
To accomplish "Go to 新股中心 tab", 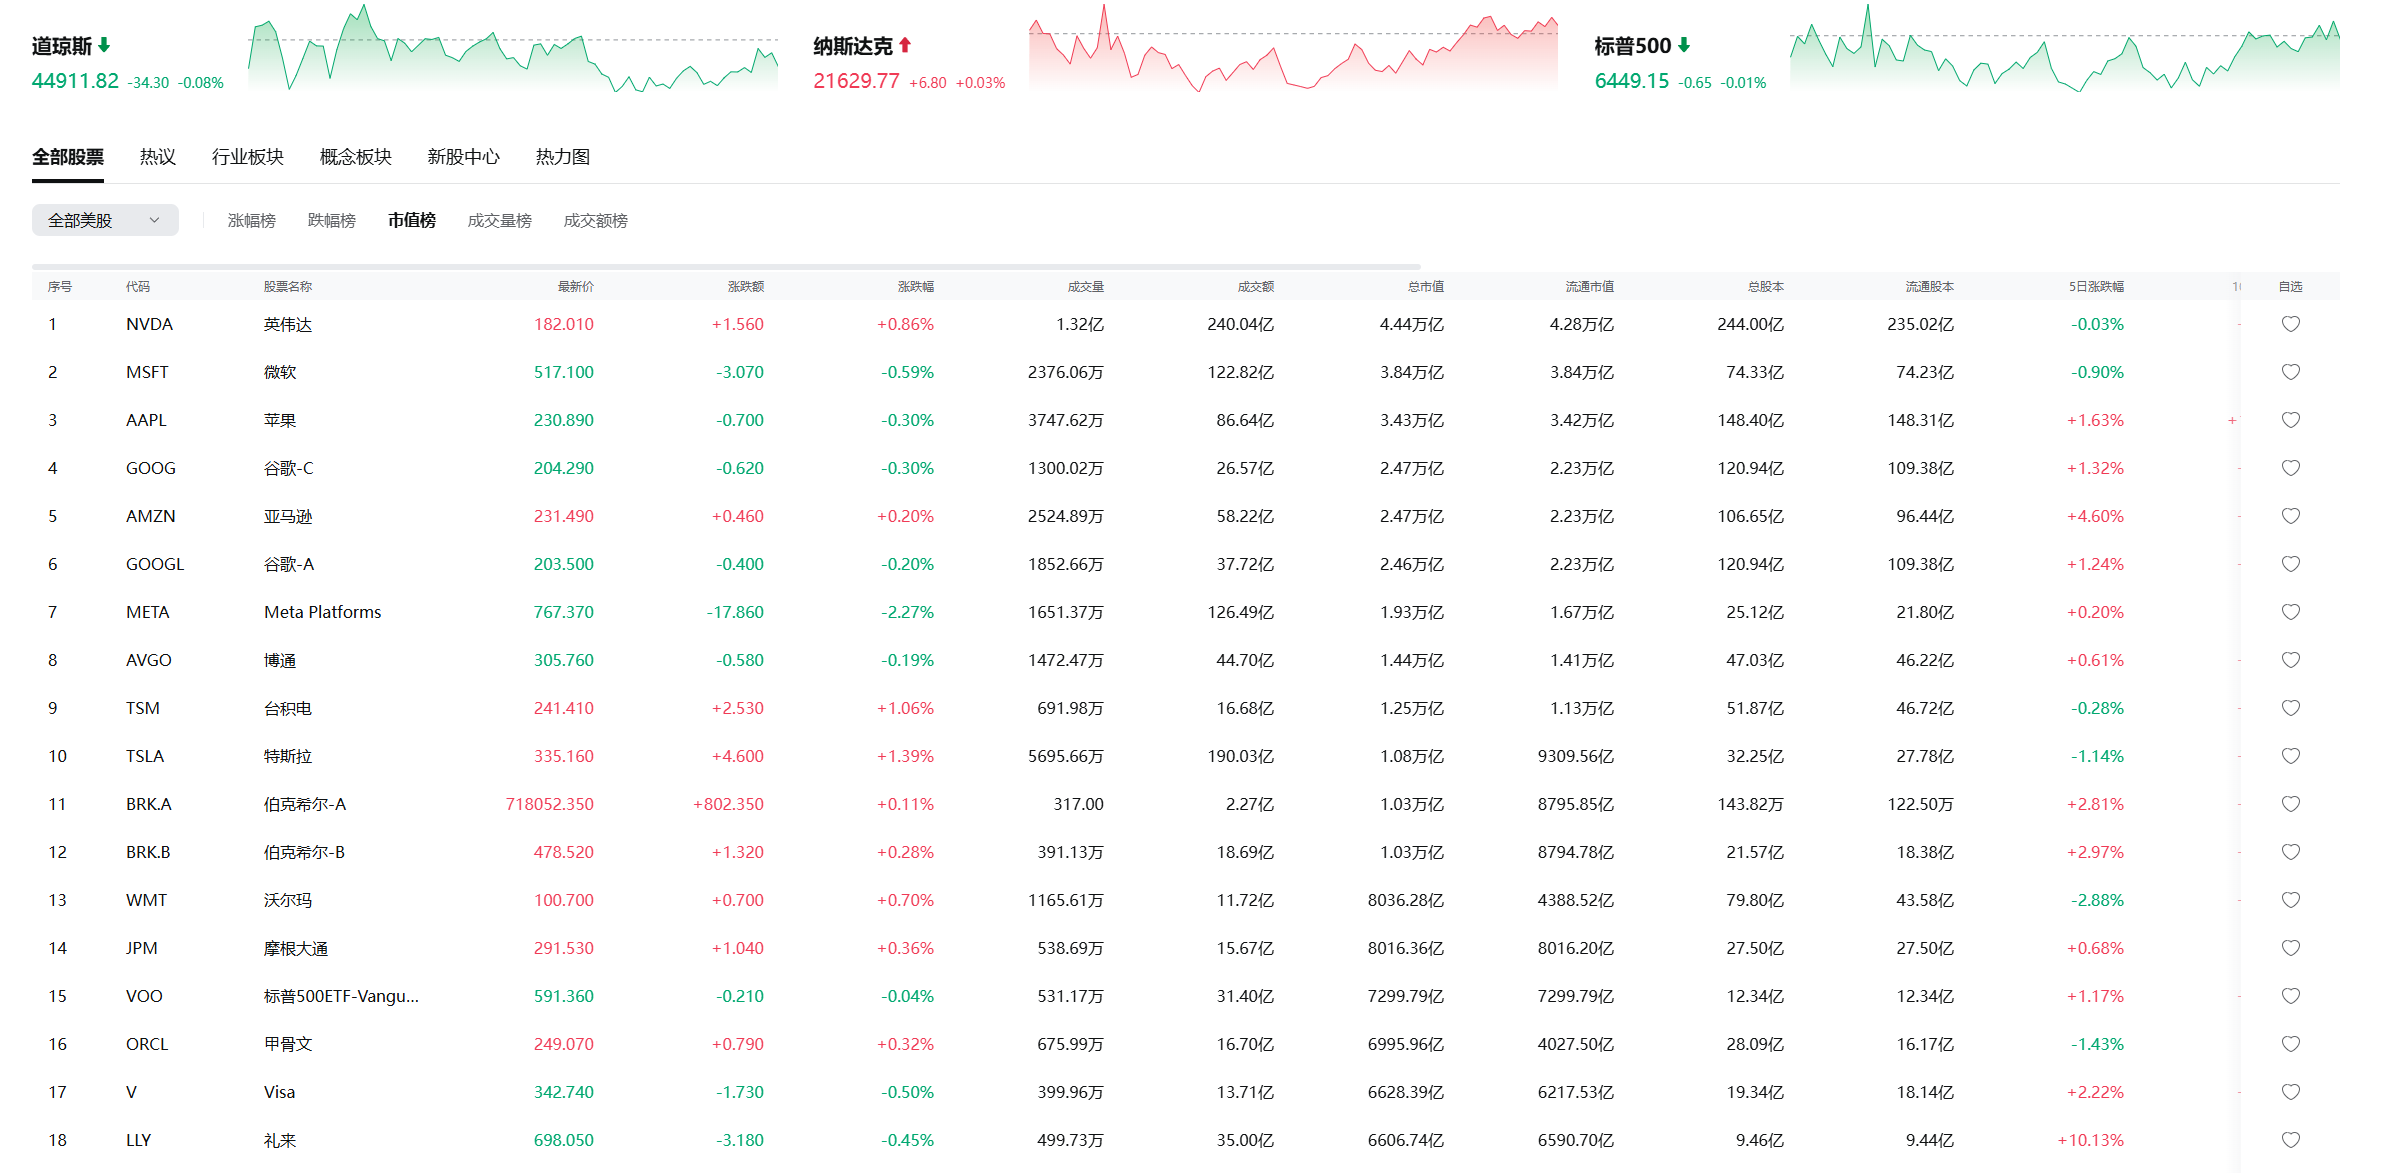I will pyautogui.click(x=464, y=157).
